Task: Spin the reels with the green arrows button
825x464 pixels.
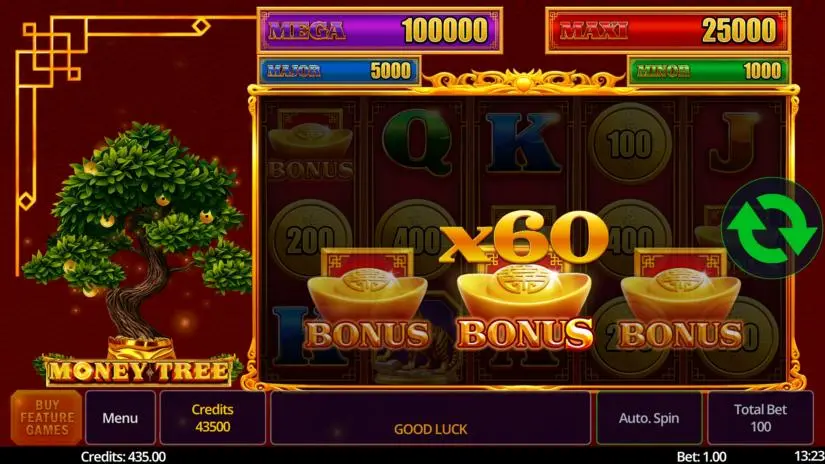Action: [x=772, y=229]
